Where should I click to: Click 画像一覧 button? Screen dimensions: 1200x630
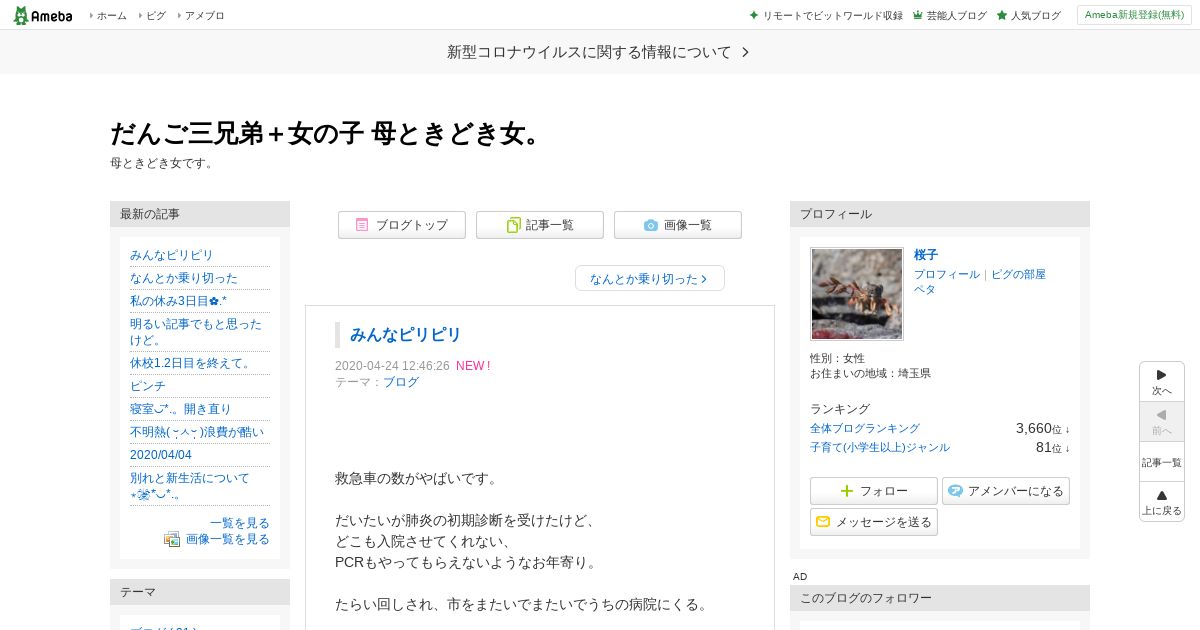point(678,225)
